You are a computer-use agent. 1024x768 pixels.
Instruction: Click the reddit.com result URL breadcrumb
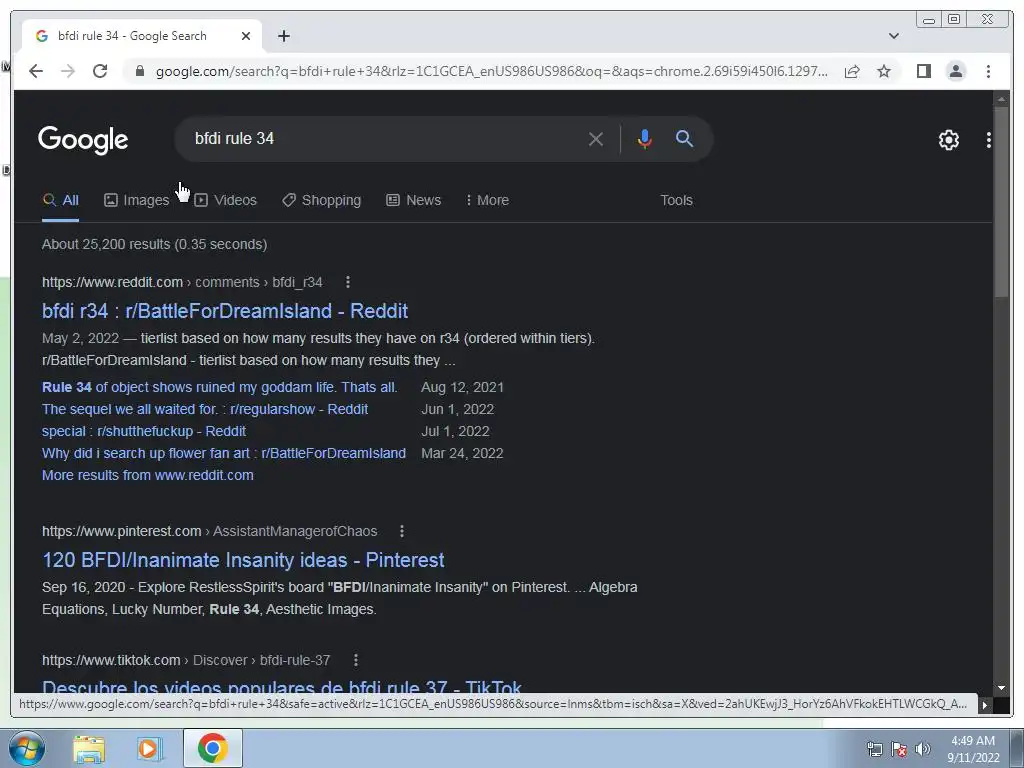(182, 282)
